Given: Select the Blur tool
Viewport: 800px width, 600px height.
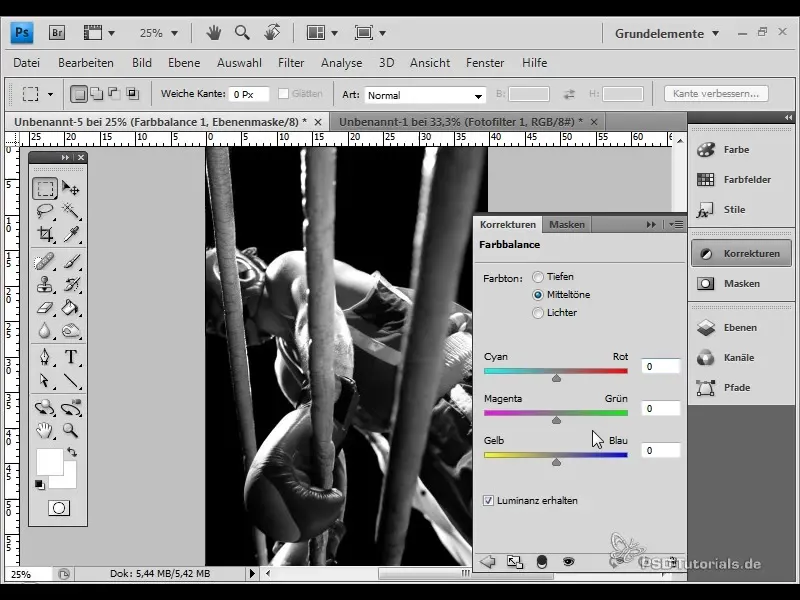Looking at the screenshot, I should coord(45,331).
